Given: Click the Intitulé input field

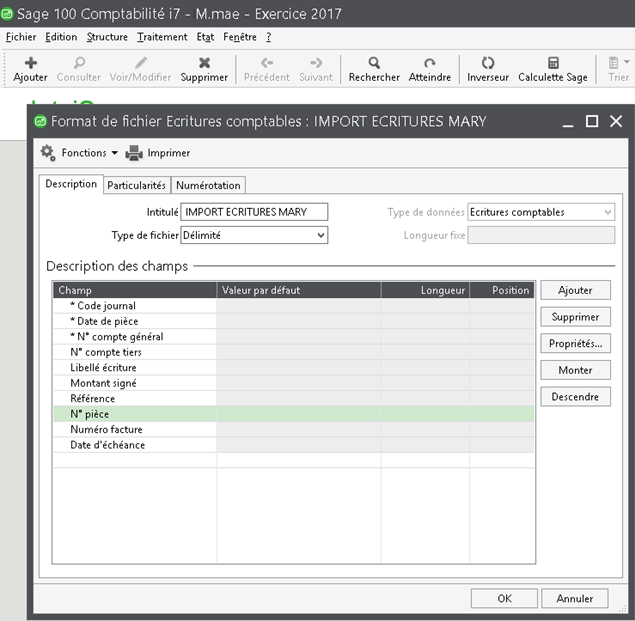Looking at the screenshot, I should tap(254, 212).
